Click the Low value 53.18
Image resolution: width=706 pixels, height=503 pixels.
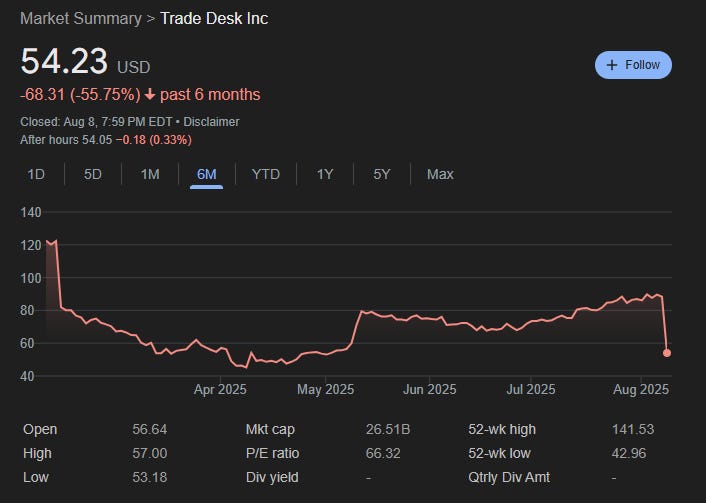pos(149,477)
